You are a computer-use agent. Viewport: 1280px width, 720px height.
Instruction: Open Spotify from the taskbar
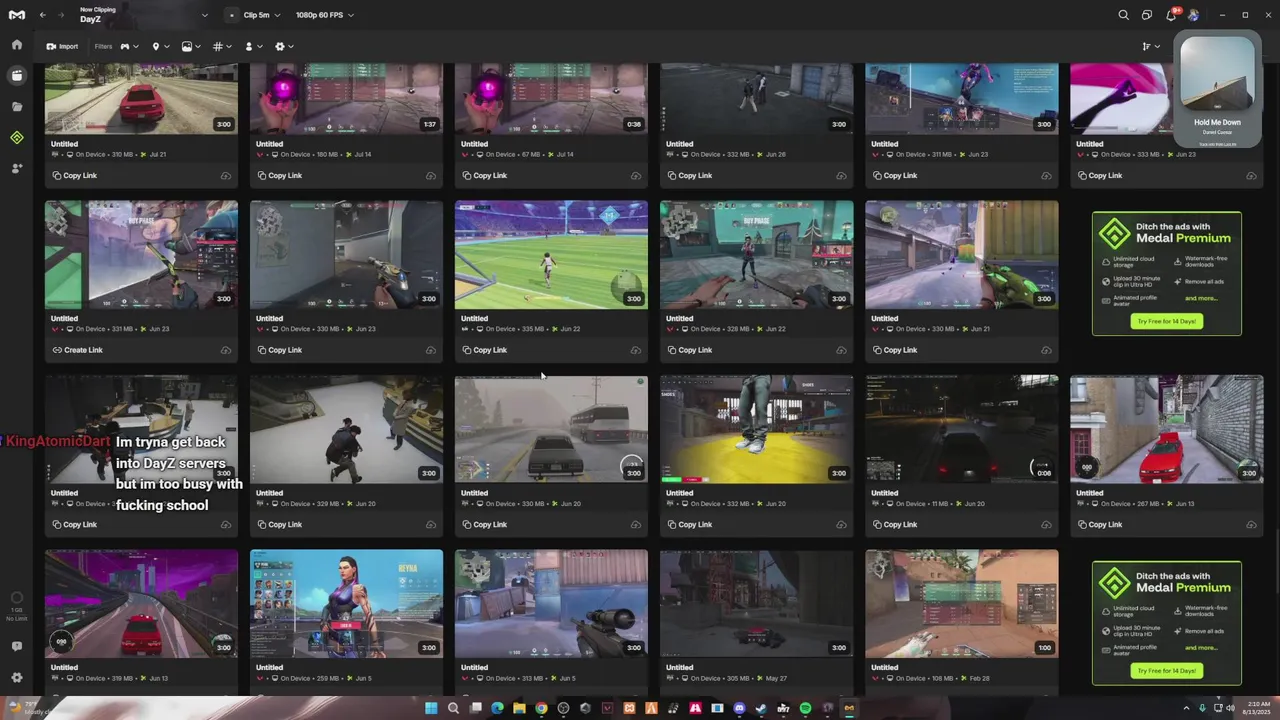(806, 709)
